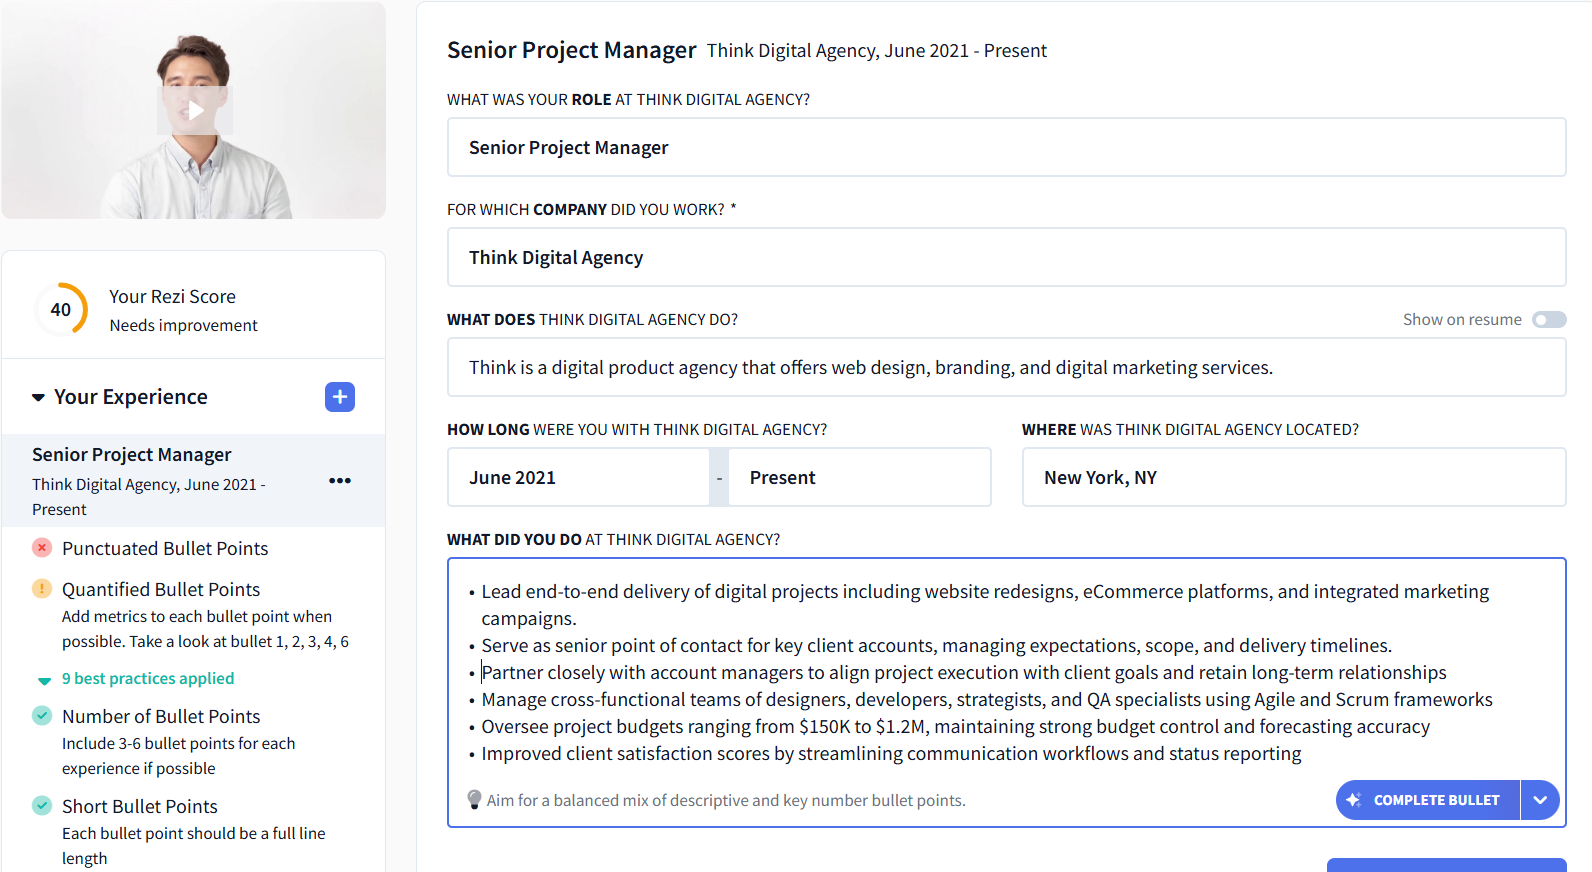Play the profile introduction video
1592x872 pixels.
point(195,110)
